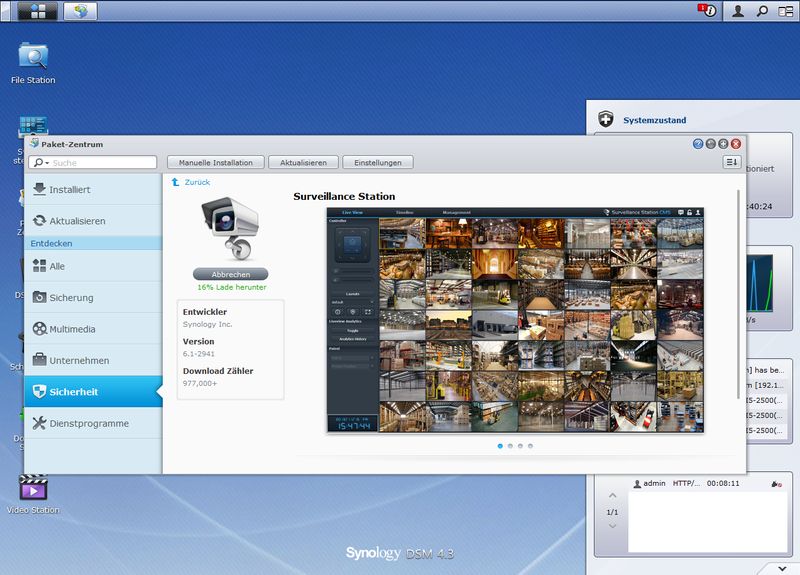Open search options magnifier dropdown
This screenshot has width=800, height=575.
coord(41,162)
